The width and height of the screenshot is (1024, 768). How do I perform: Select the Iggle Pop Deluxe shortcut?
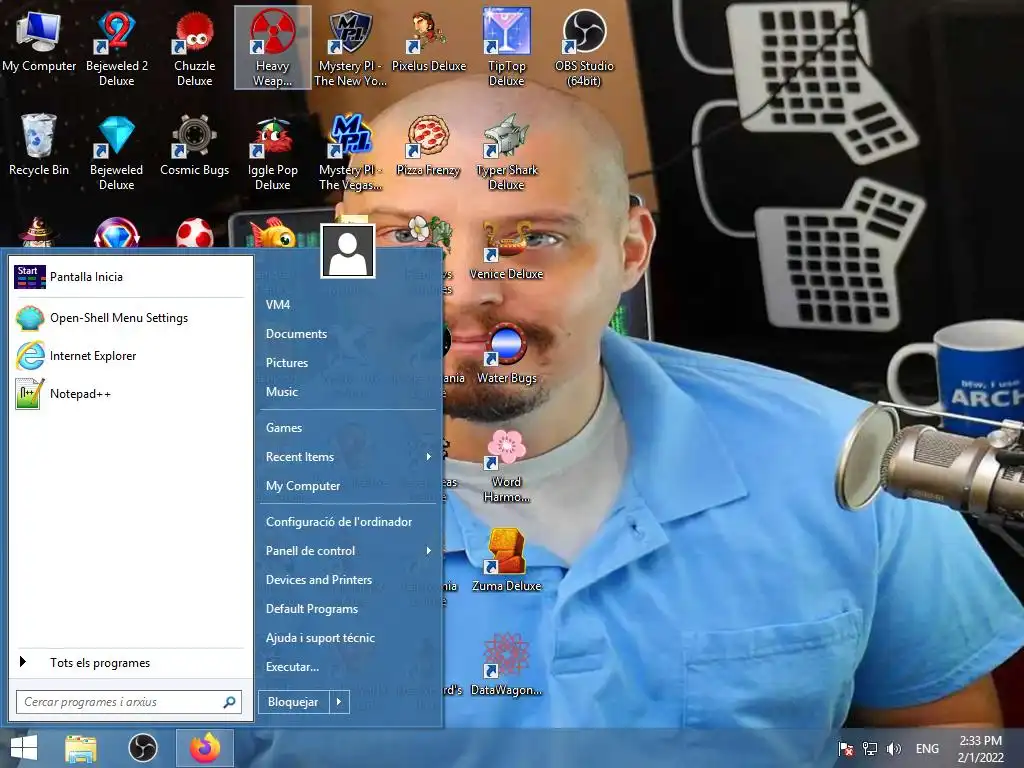coord(272,153)
